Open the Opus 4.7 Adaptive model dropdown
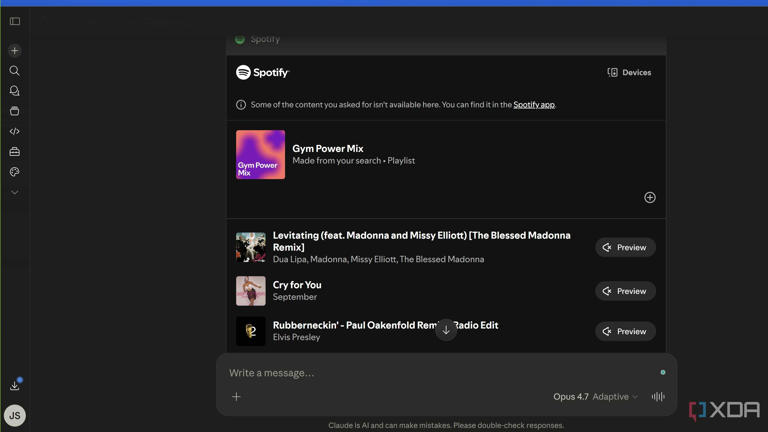The width and height of the screenshot is (768, 432). click(595, 397)
